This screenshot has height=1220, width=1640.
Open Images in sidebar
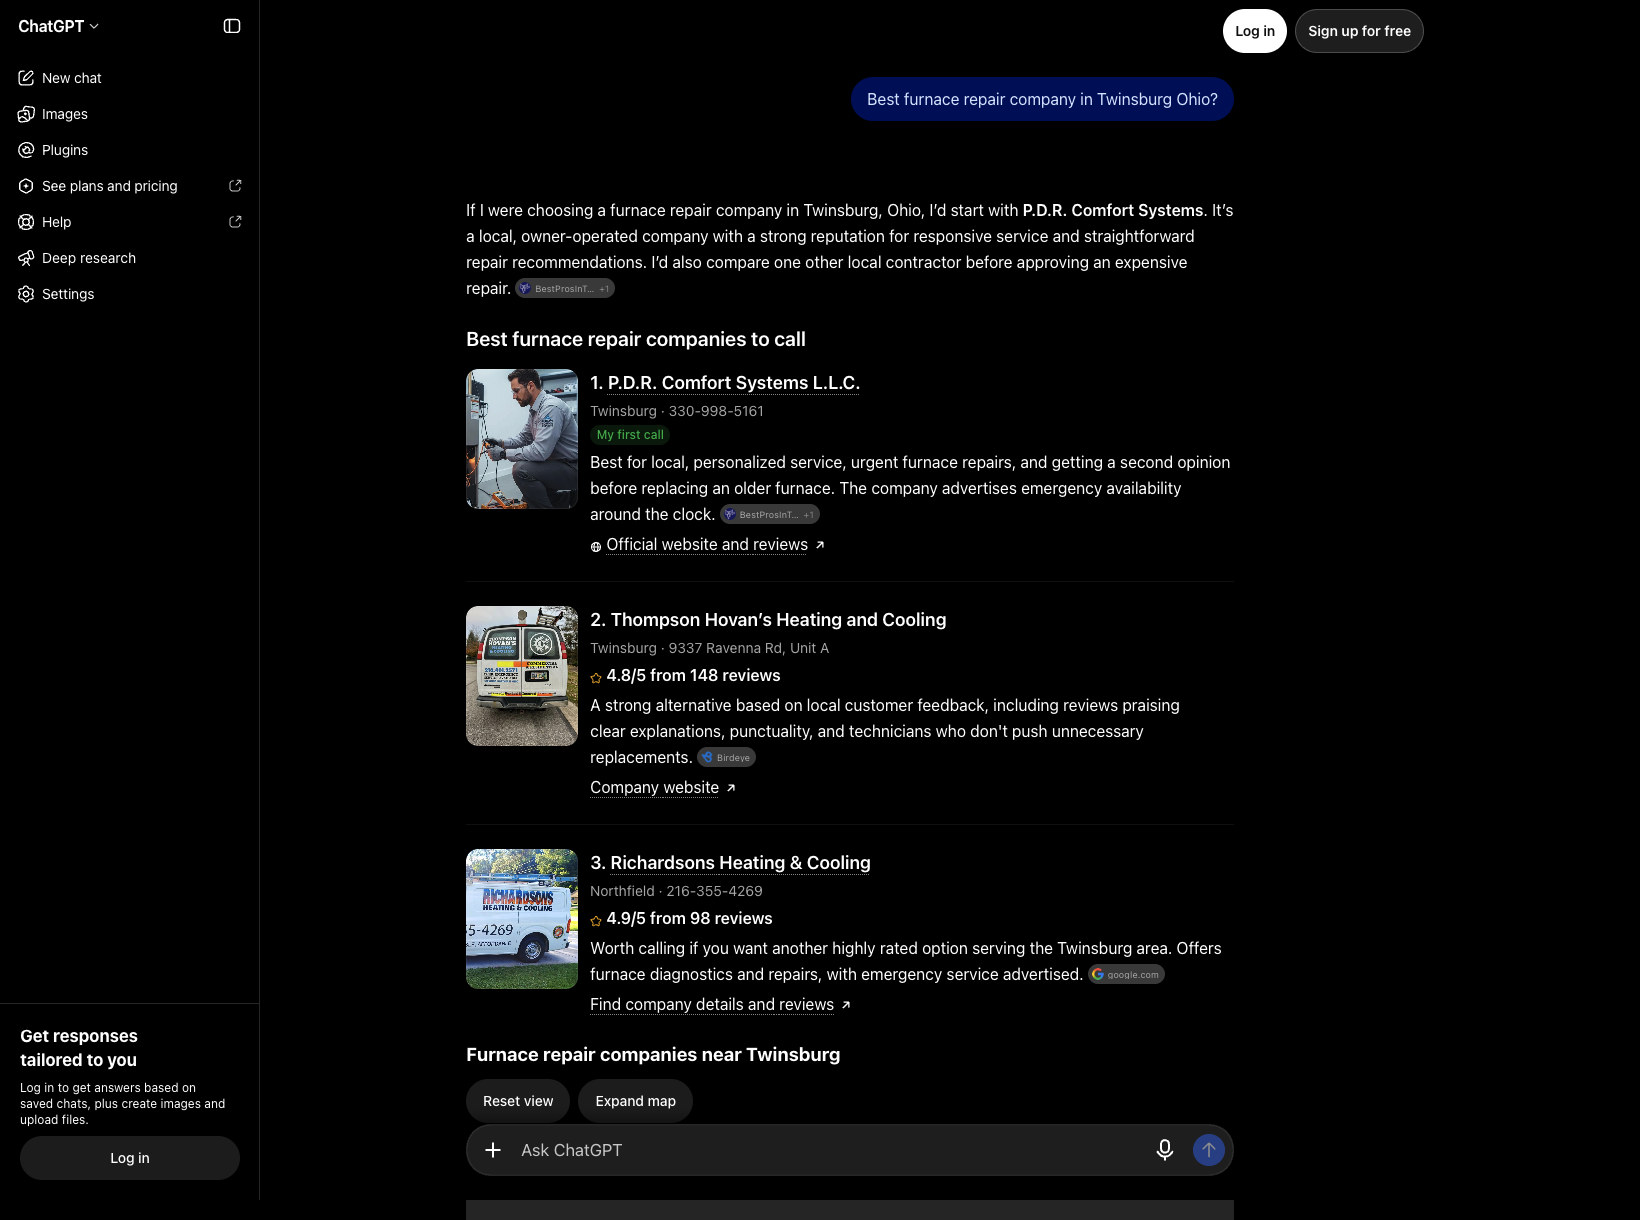[x=130, y=114]
